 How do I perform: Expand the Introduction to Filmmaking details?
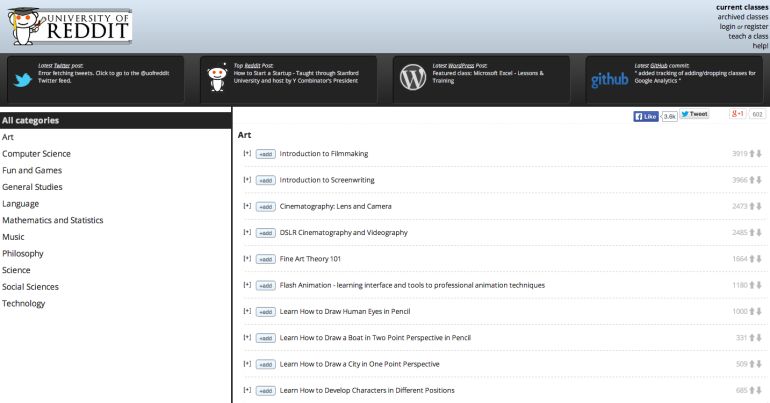pos(247,153)
